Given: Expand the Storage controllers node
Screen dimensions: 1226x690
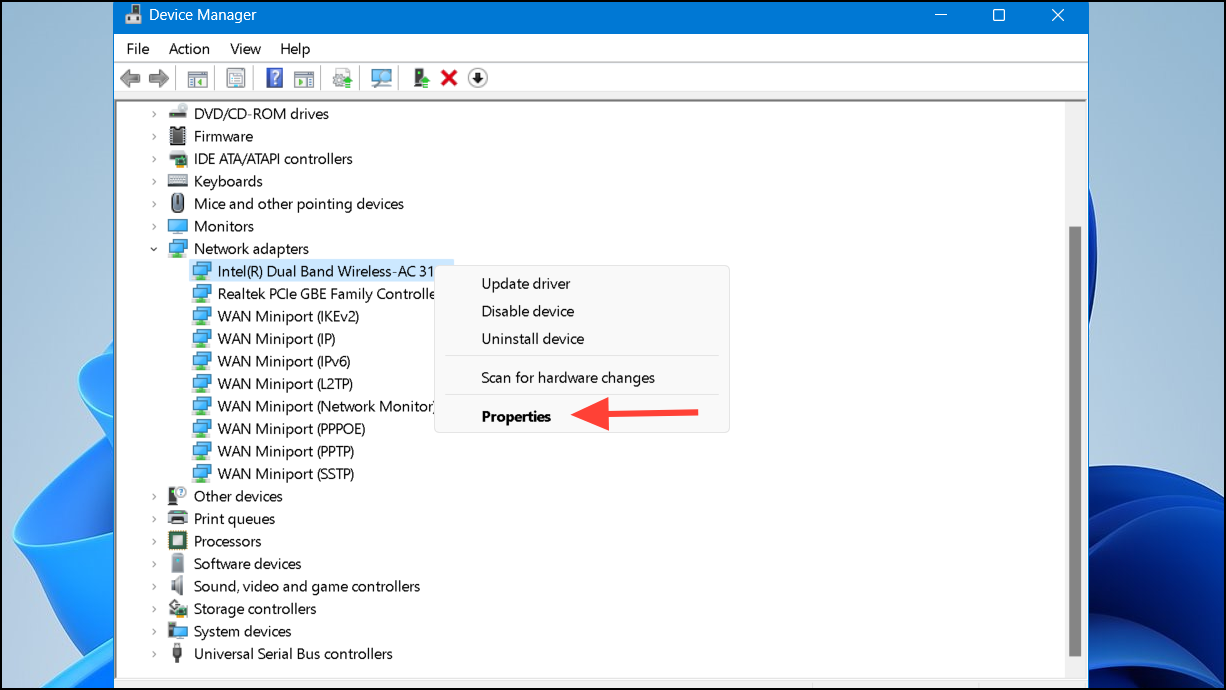Looking at the screenshot, I should point(154,609).
